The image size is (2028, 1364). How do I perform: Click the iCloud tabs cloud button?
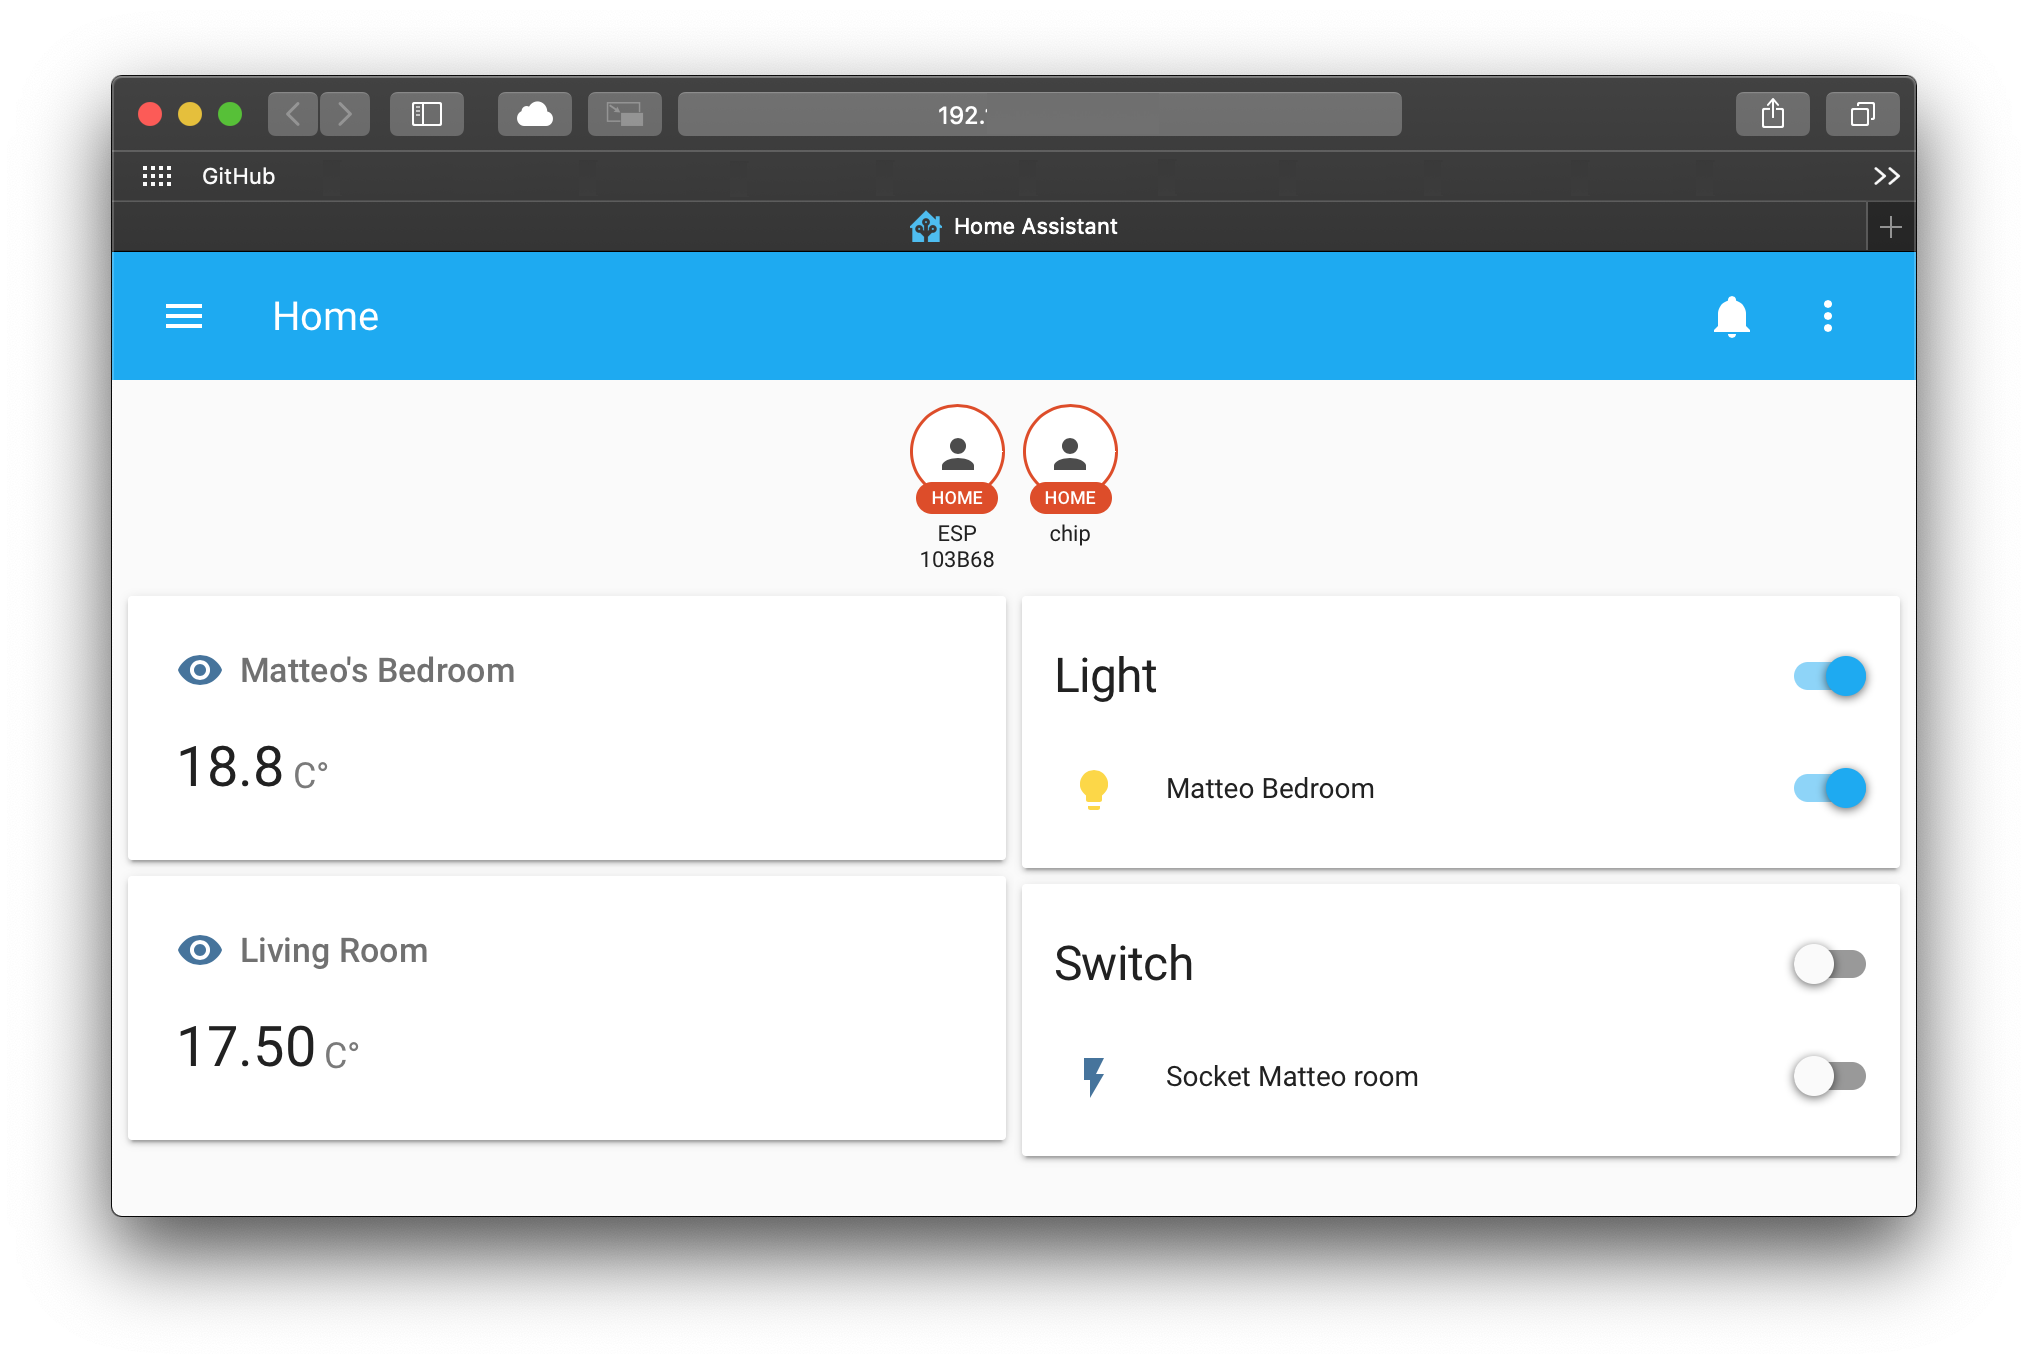[x=535, y=114]
